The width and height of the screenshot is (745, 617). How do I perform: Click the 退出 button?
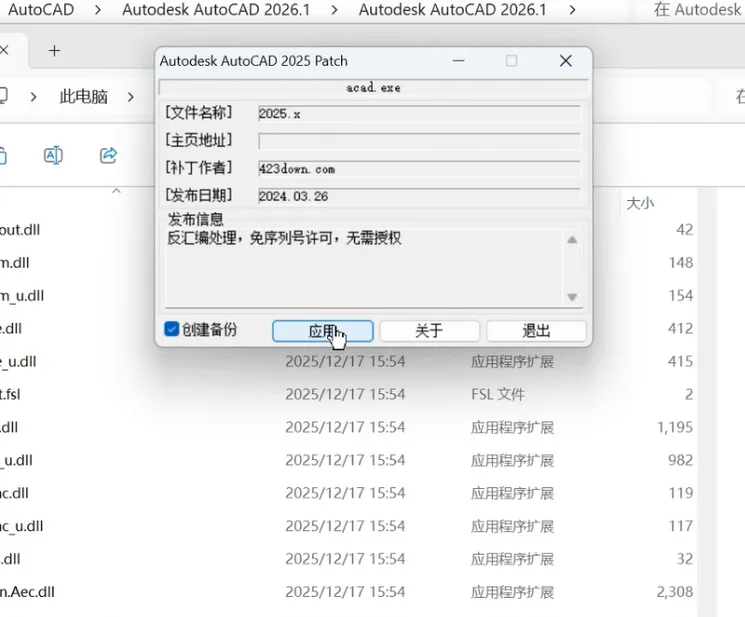coord(536,331)
